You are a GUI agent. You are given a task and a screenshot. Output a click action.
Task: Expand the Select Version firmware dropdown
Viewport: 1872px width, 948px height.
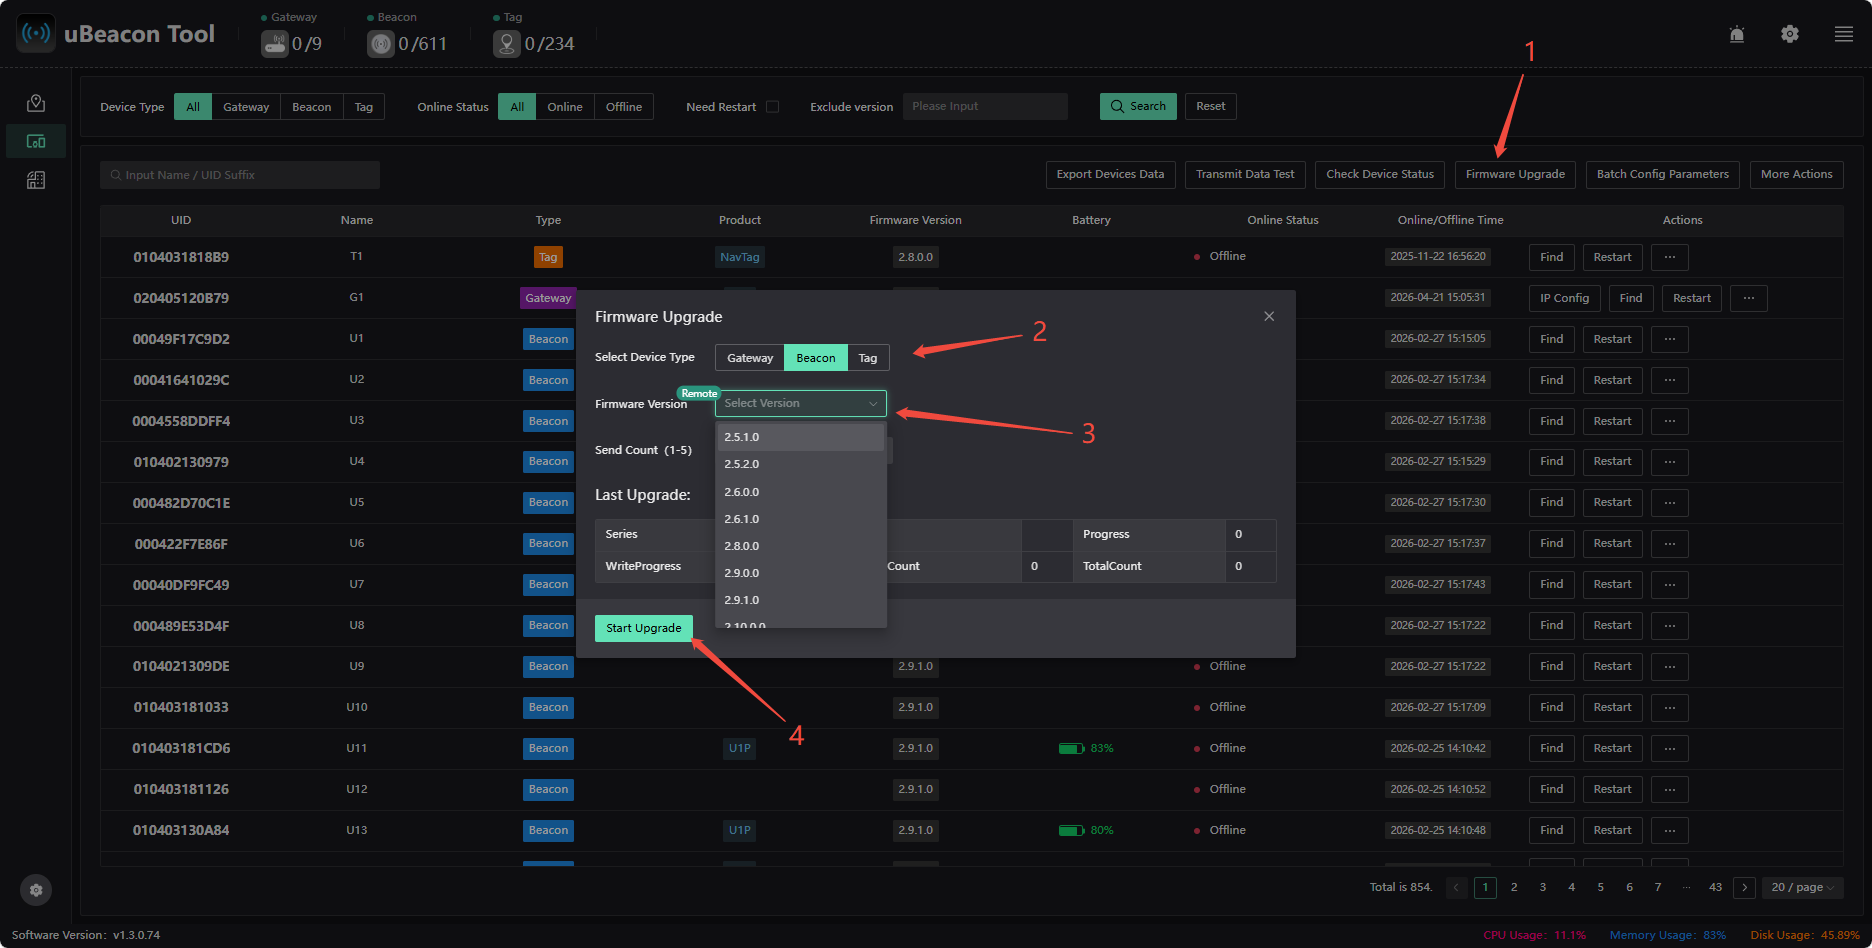pyautogui.click(x=801, y=403)
